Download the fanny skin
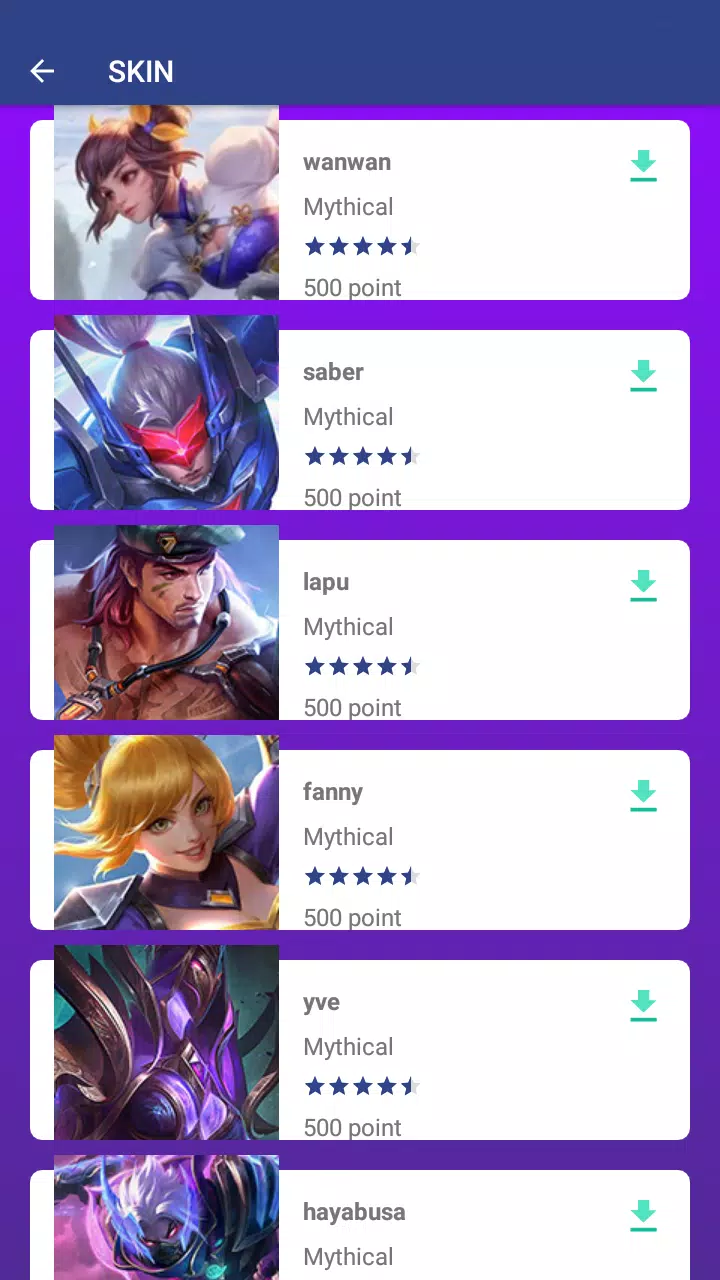 click(643, 796)
